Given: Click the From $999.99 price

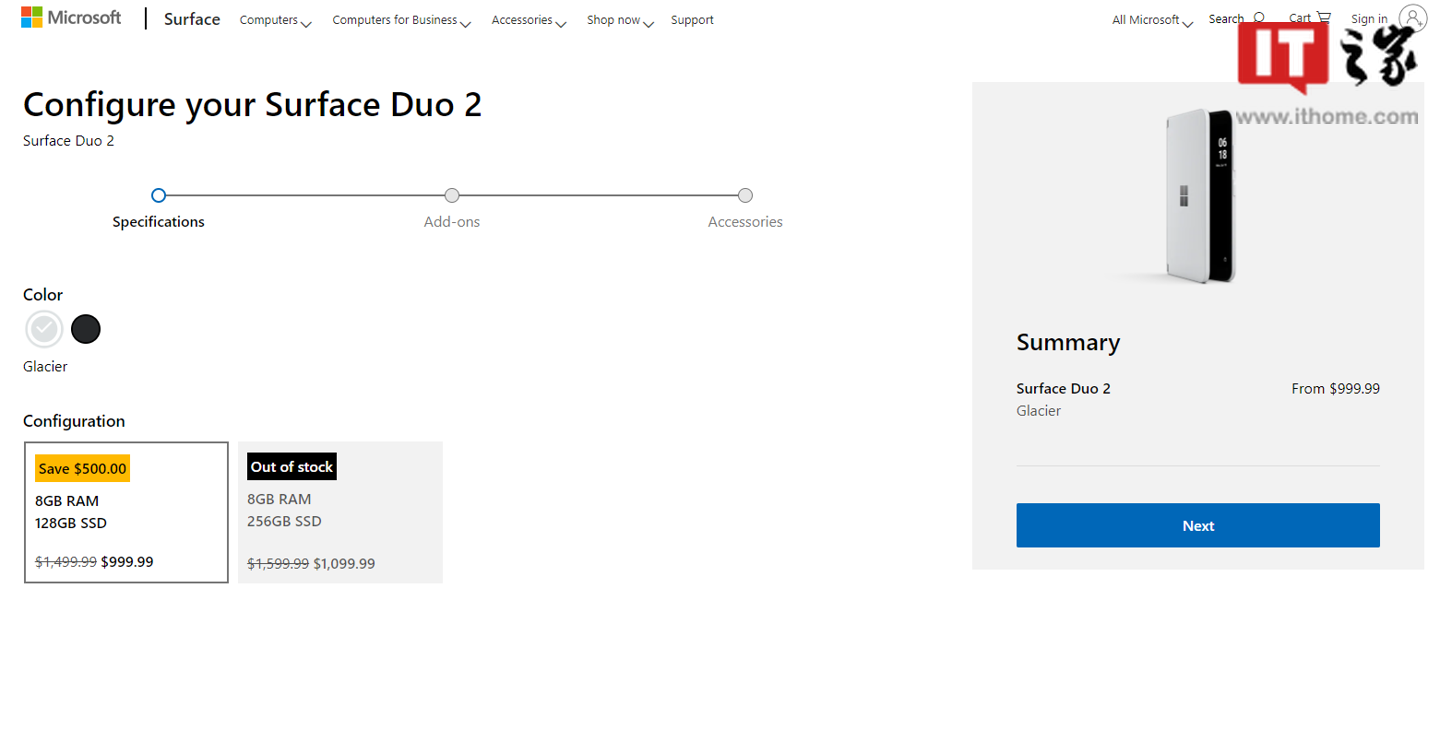Looking at the screenshot, I should tap(1335, 388).
